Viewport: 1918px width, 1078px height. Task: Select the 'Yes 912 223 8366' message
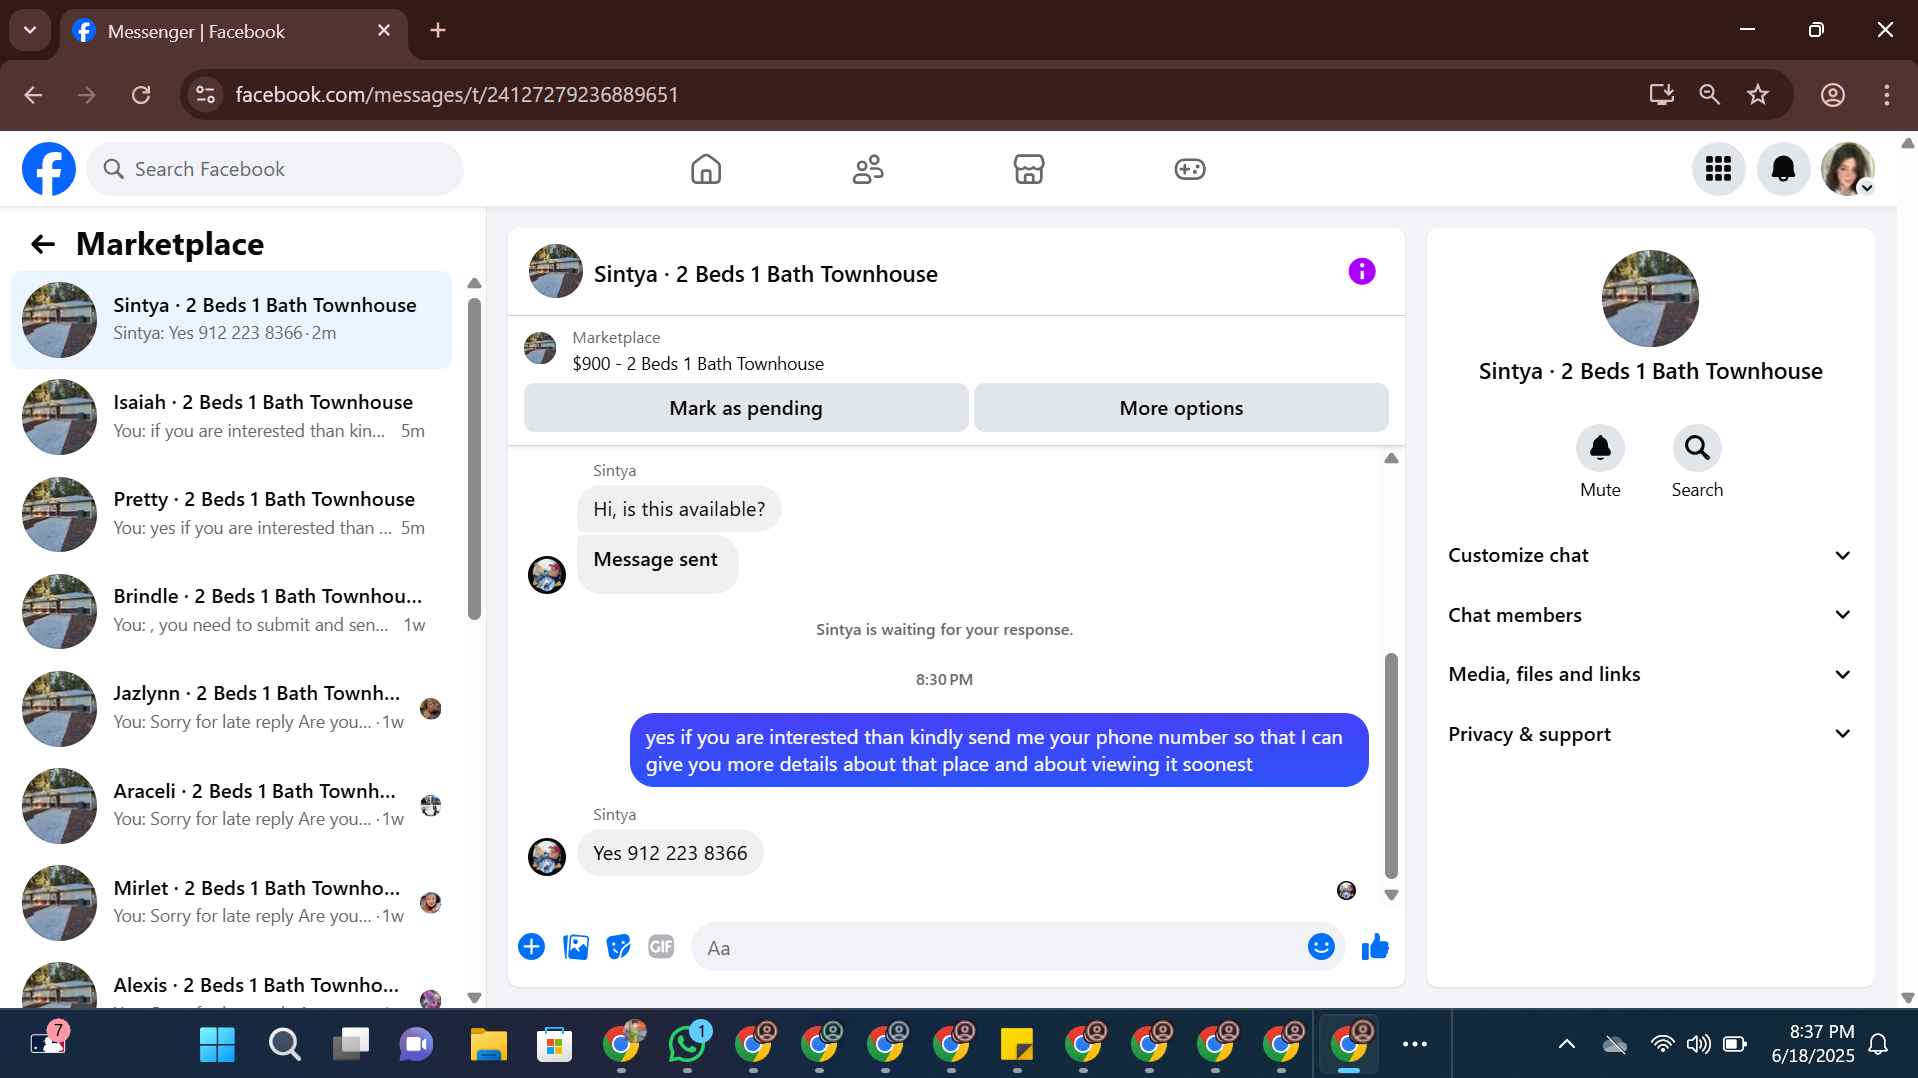pos(670,853)
